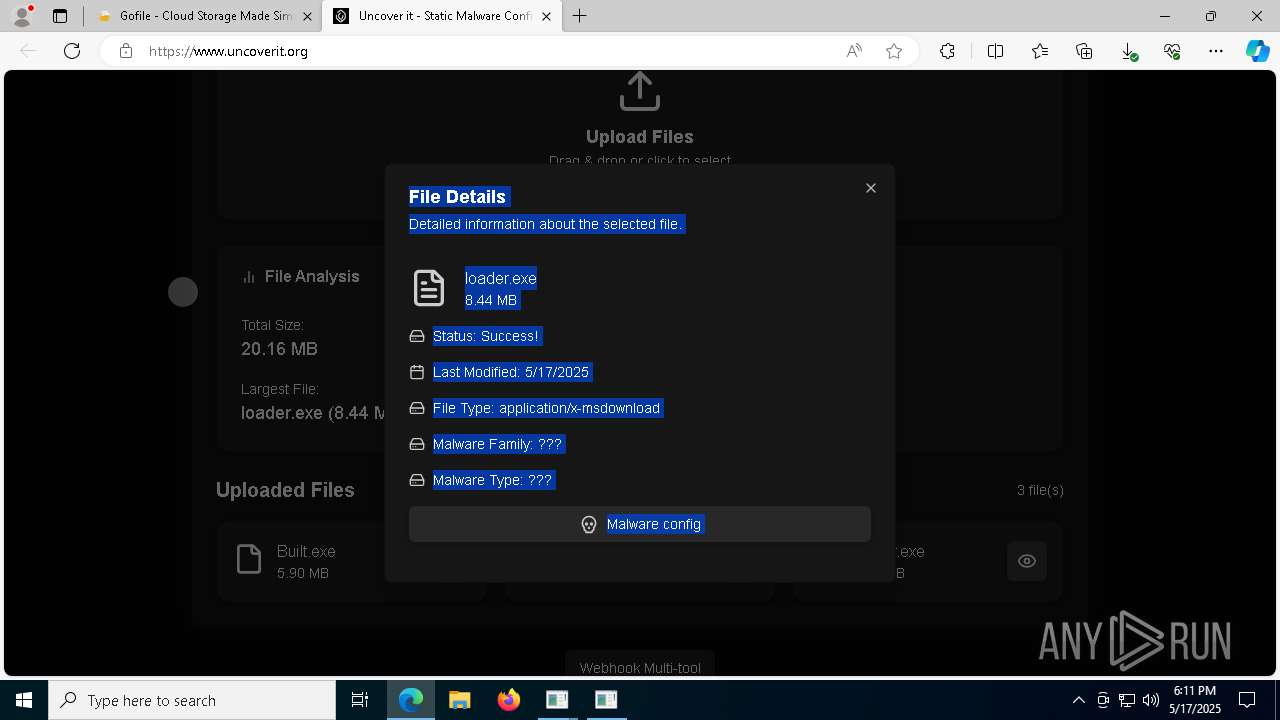This screenshot has width=1280, height=720.
Task: Add this page to favorites star
Action: tap(894, 51)
